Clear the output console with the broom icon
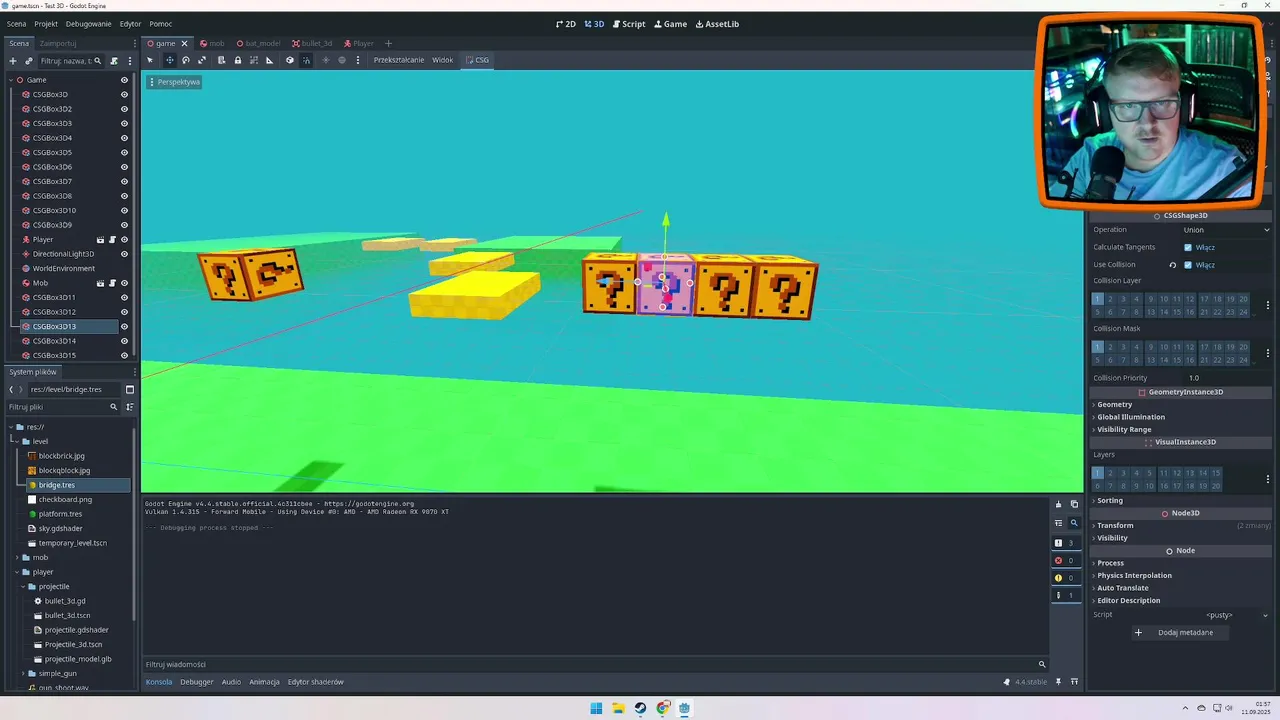 1058,504
